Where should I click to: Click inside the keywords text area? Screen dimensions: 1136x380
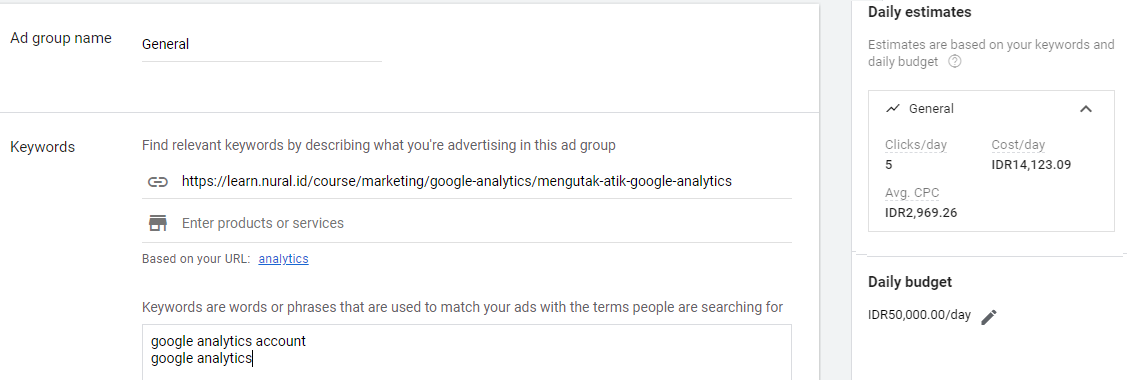[x=467, y=352]
